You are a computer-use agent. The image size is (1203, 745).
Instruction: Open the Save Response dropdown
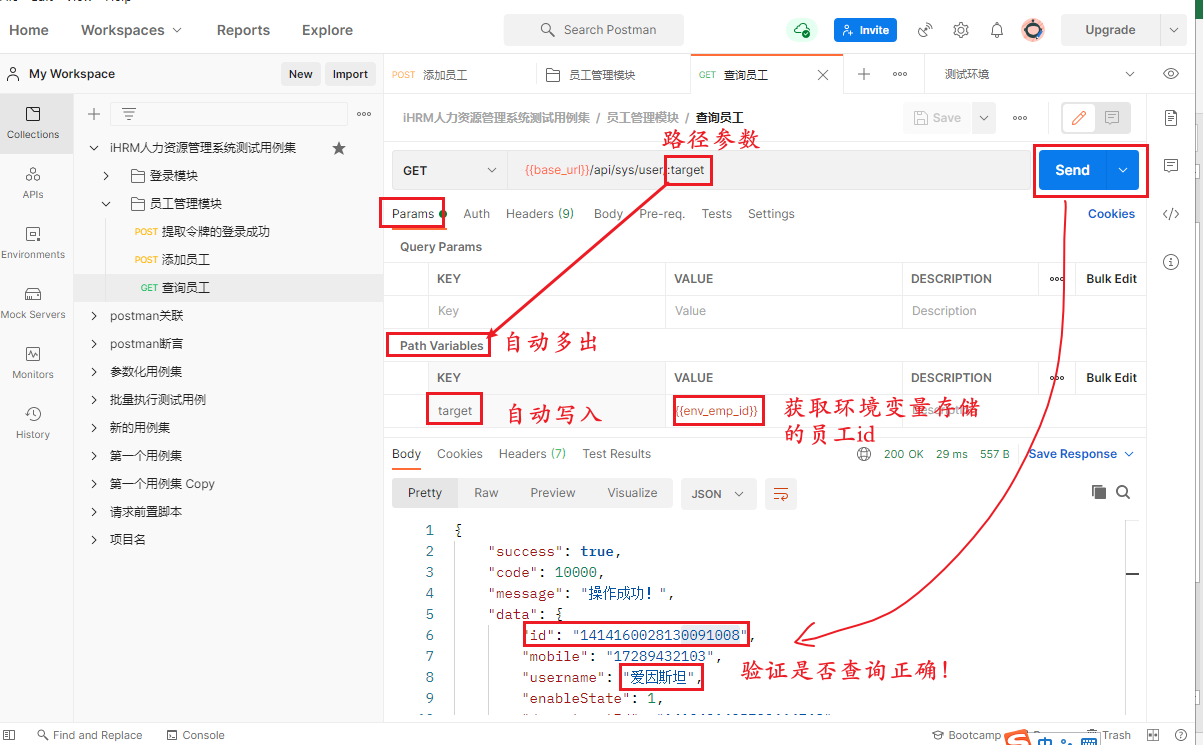pos(1080,453)
